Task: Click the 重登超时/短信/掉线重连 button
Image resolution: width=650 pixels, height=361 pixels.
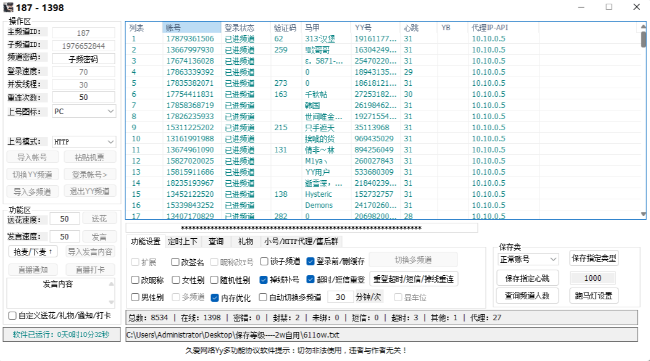Action: point(413,279)
